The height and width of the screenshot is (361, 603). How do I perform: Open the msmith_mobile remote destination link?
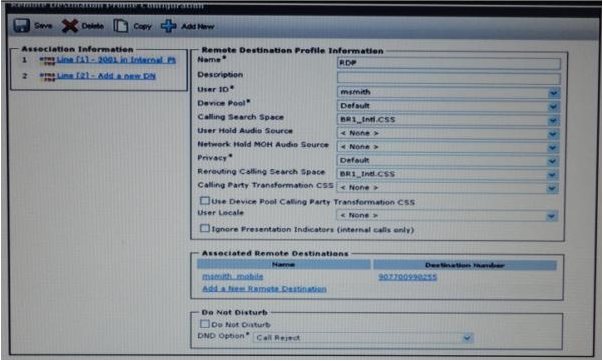[233, 276]
